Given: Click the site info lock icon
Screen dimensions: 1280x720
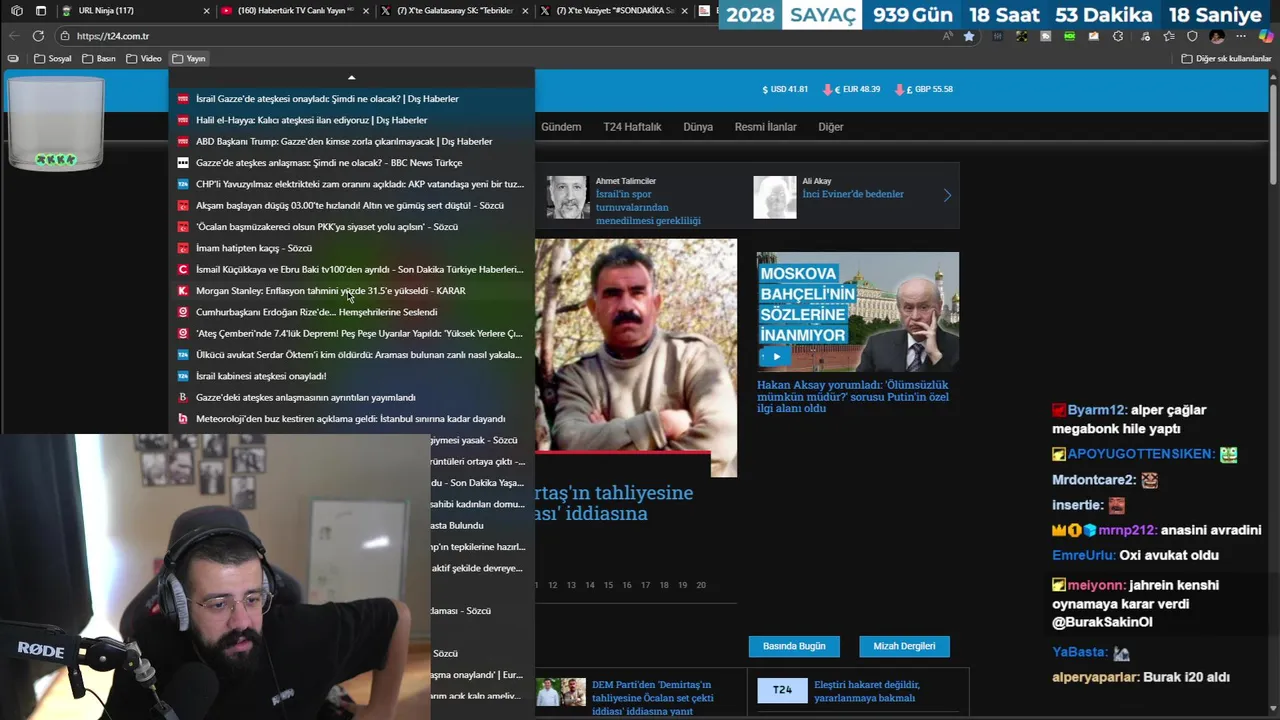Looking at the screenshot, I should pyautogui.click(x=65, y=36).
